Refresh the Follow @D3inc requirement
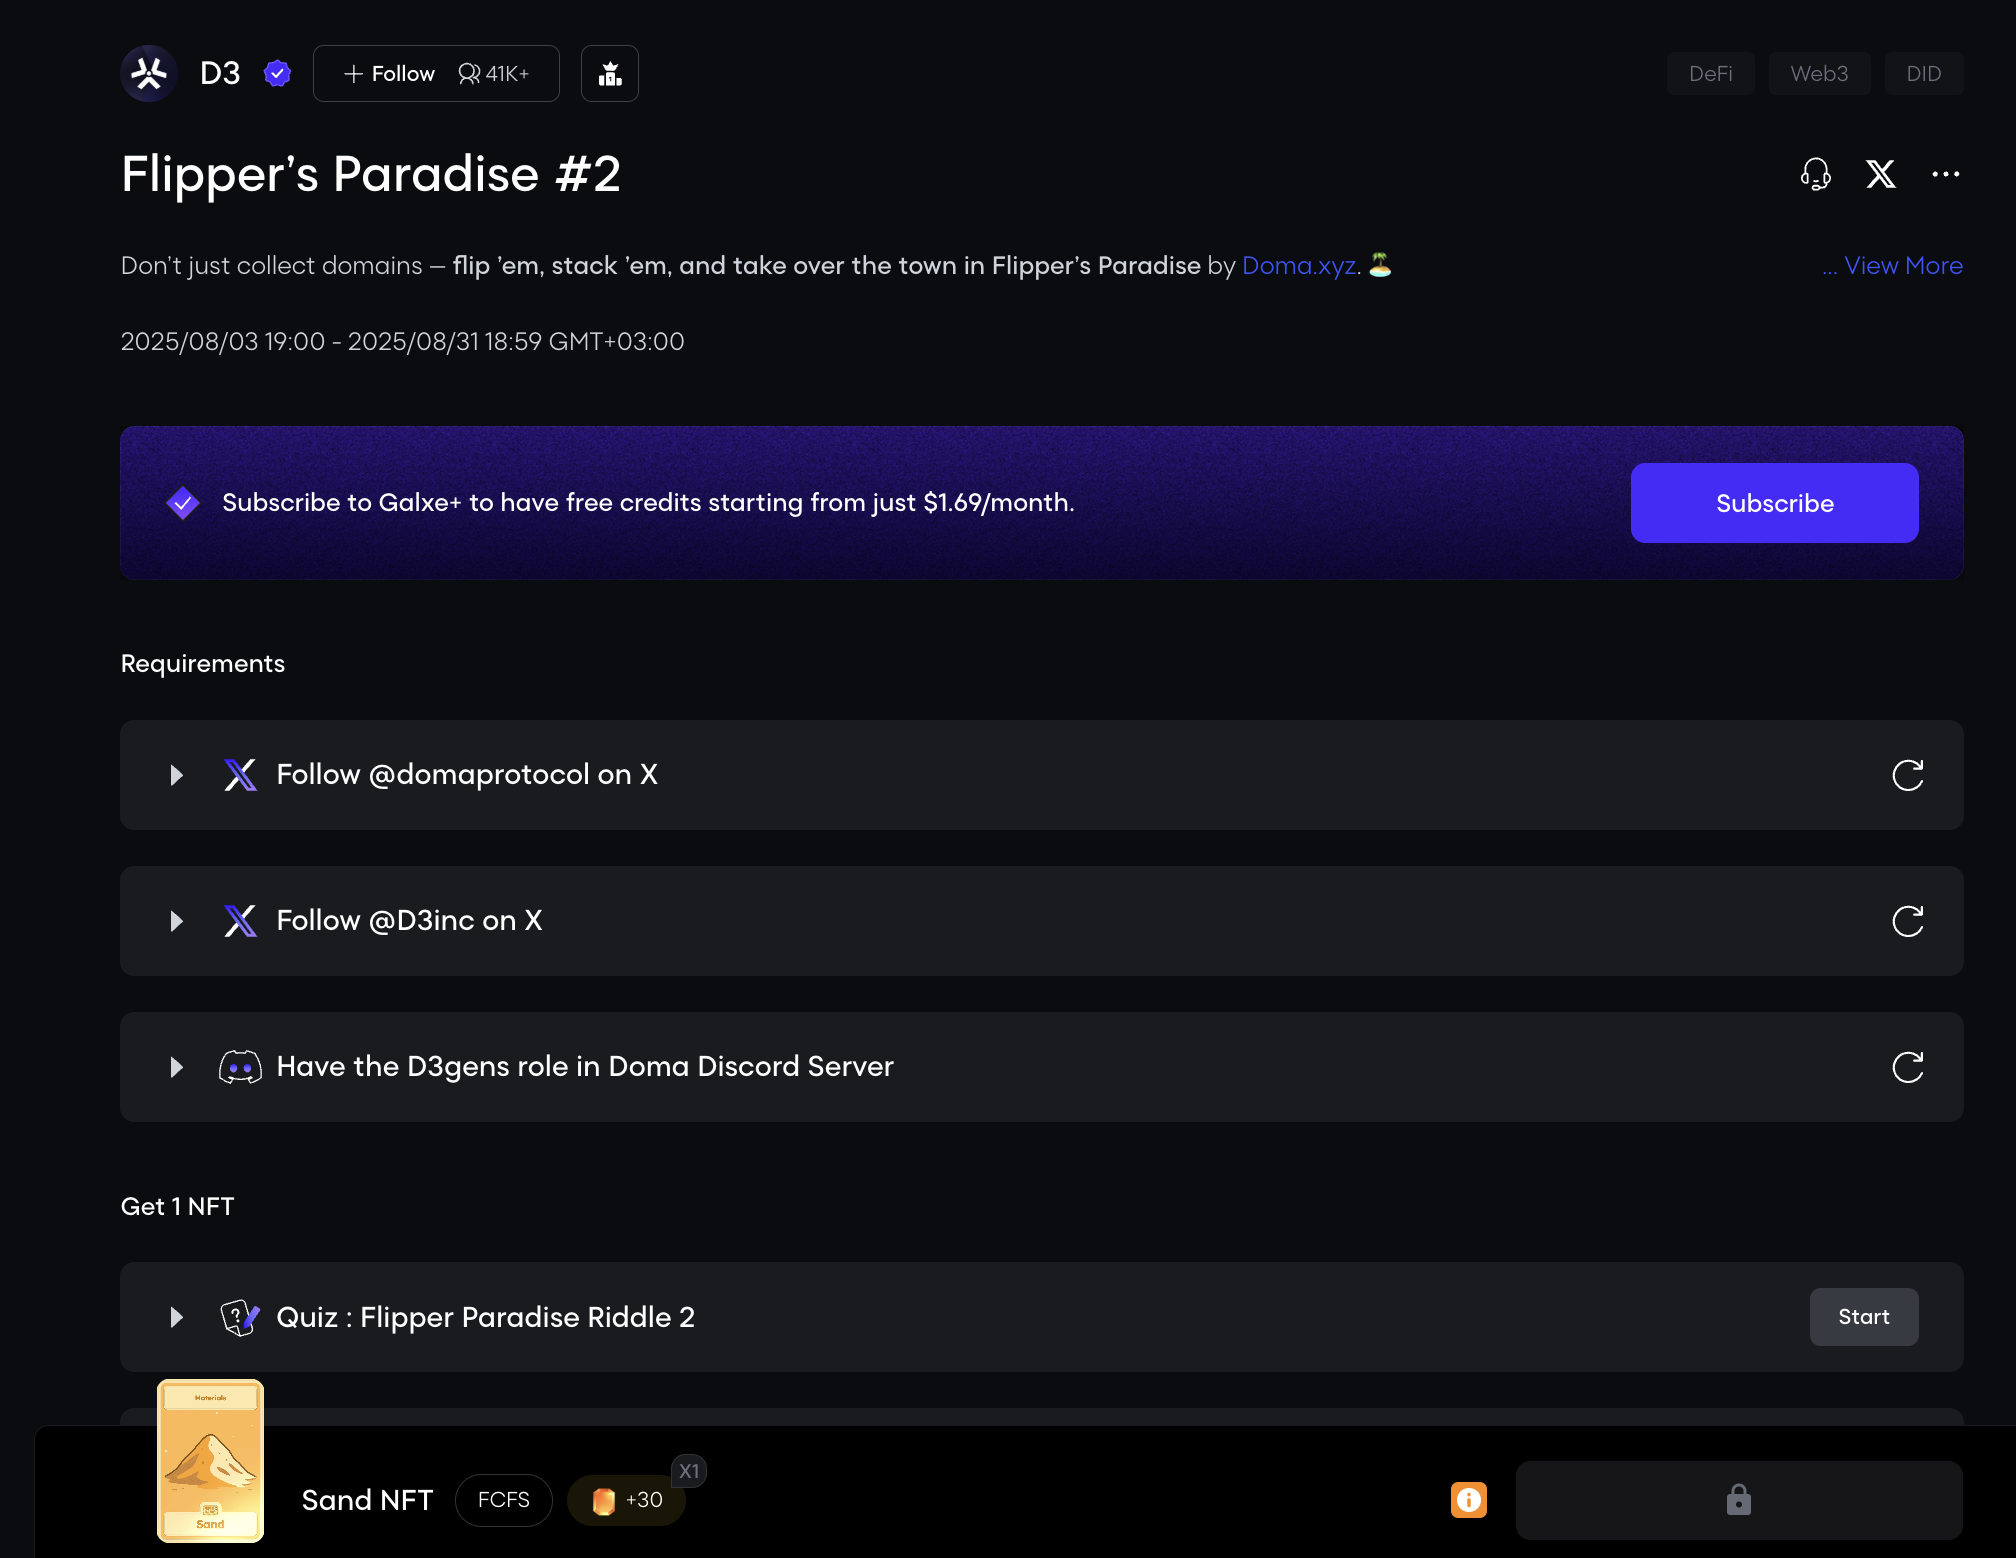2016x1558 pixels. pyautogui.click(x=1907, y=921)
